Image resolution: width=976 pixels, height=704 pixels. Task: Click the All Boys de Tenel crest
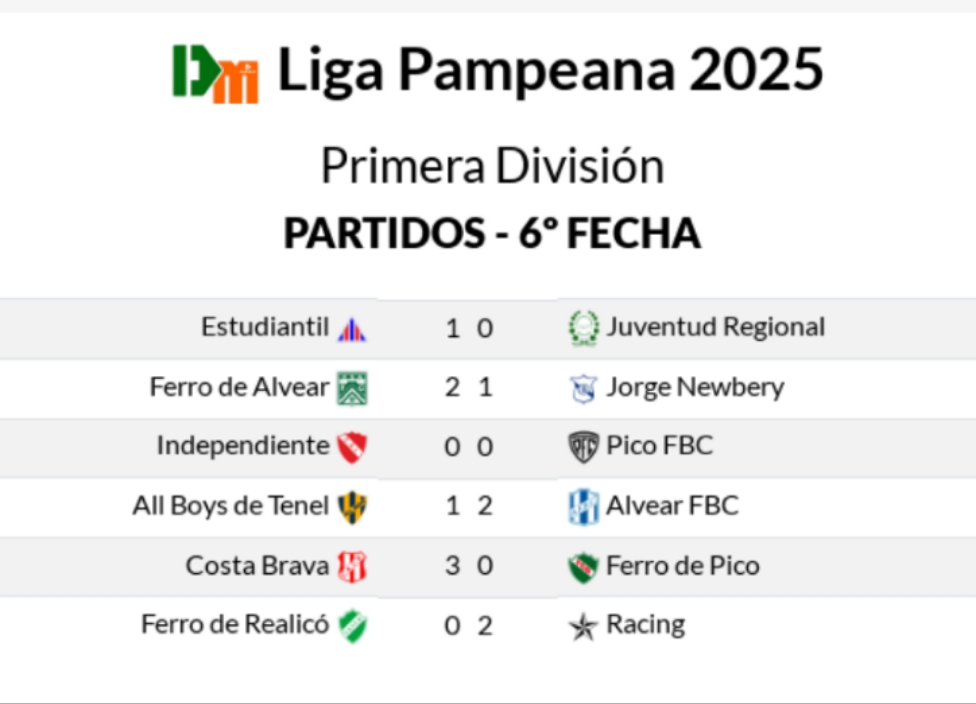click(x=352, y=507)
